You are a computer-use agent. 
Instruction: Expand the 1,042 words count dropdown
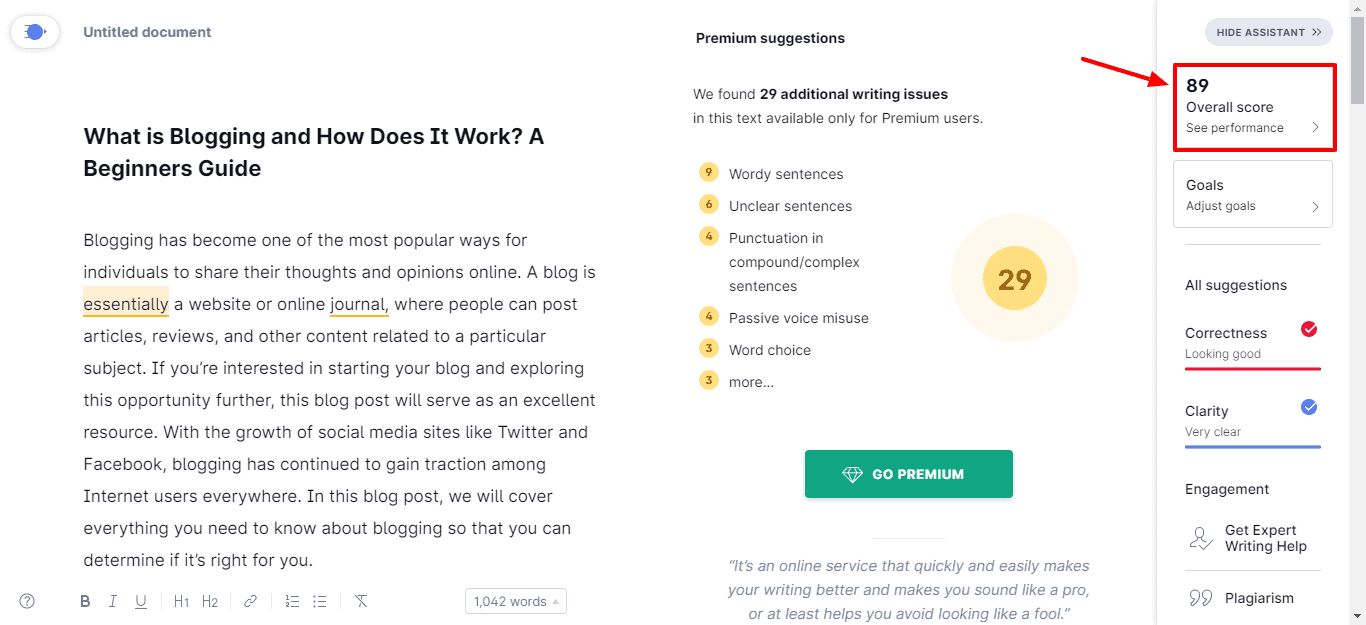tap(515, 601)
